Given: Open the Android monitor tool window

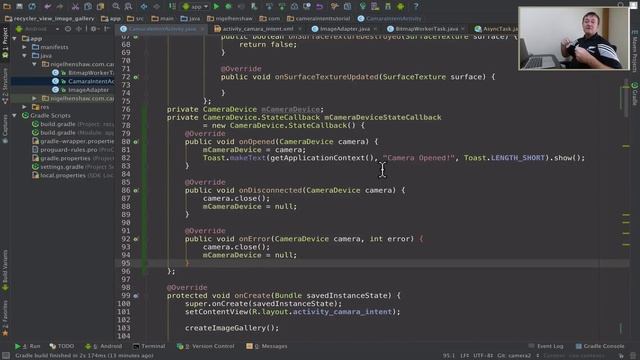Looking at the screenshot, I should (x=103, y=346).
